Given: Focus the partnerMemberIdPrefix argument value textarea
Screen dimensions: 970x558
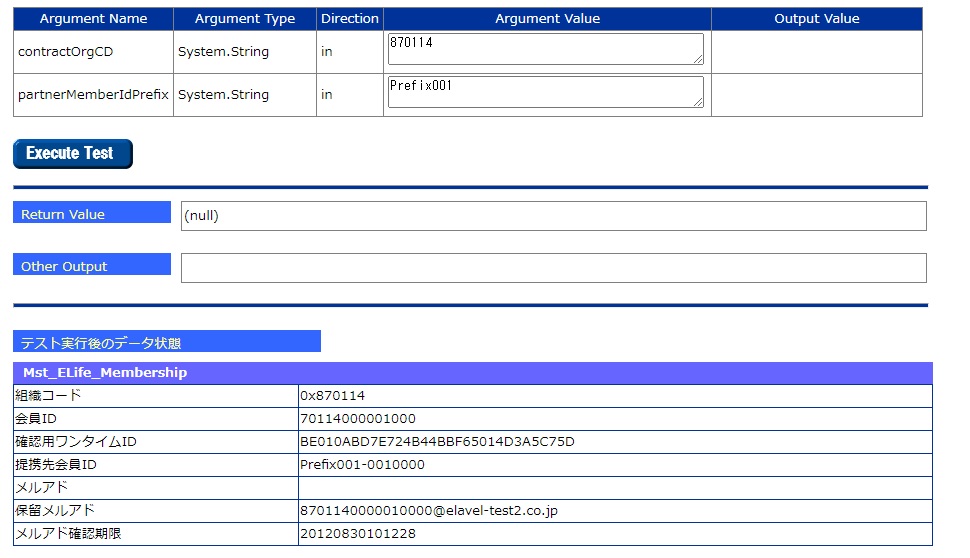Looking at the screenshot, I should 546,92.
